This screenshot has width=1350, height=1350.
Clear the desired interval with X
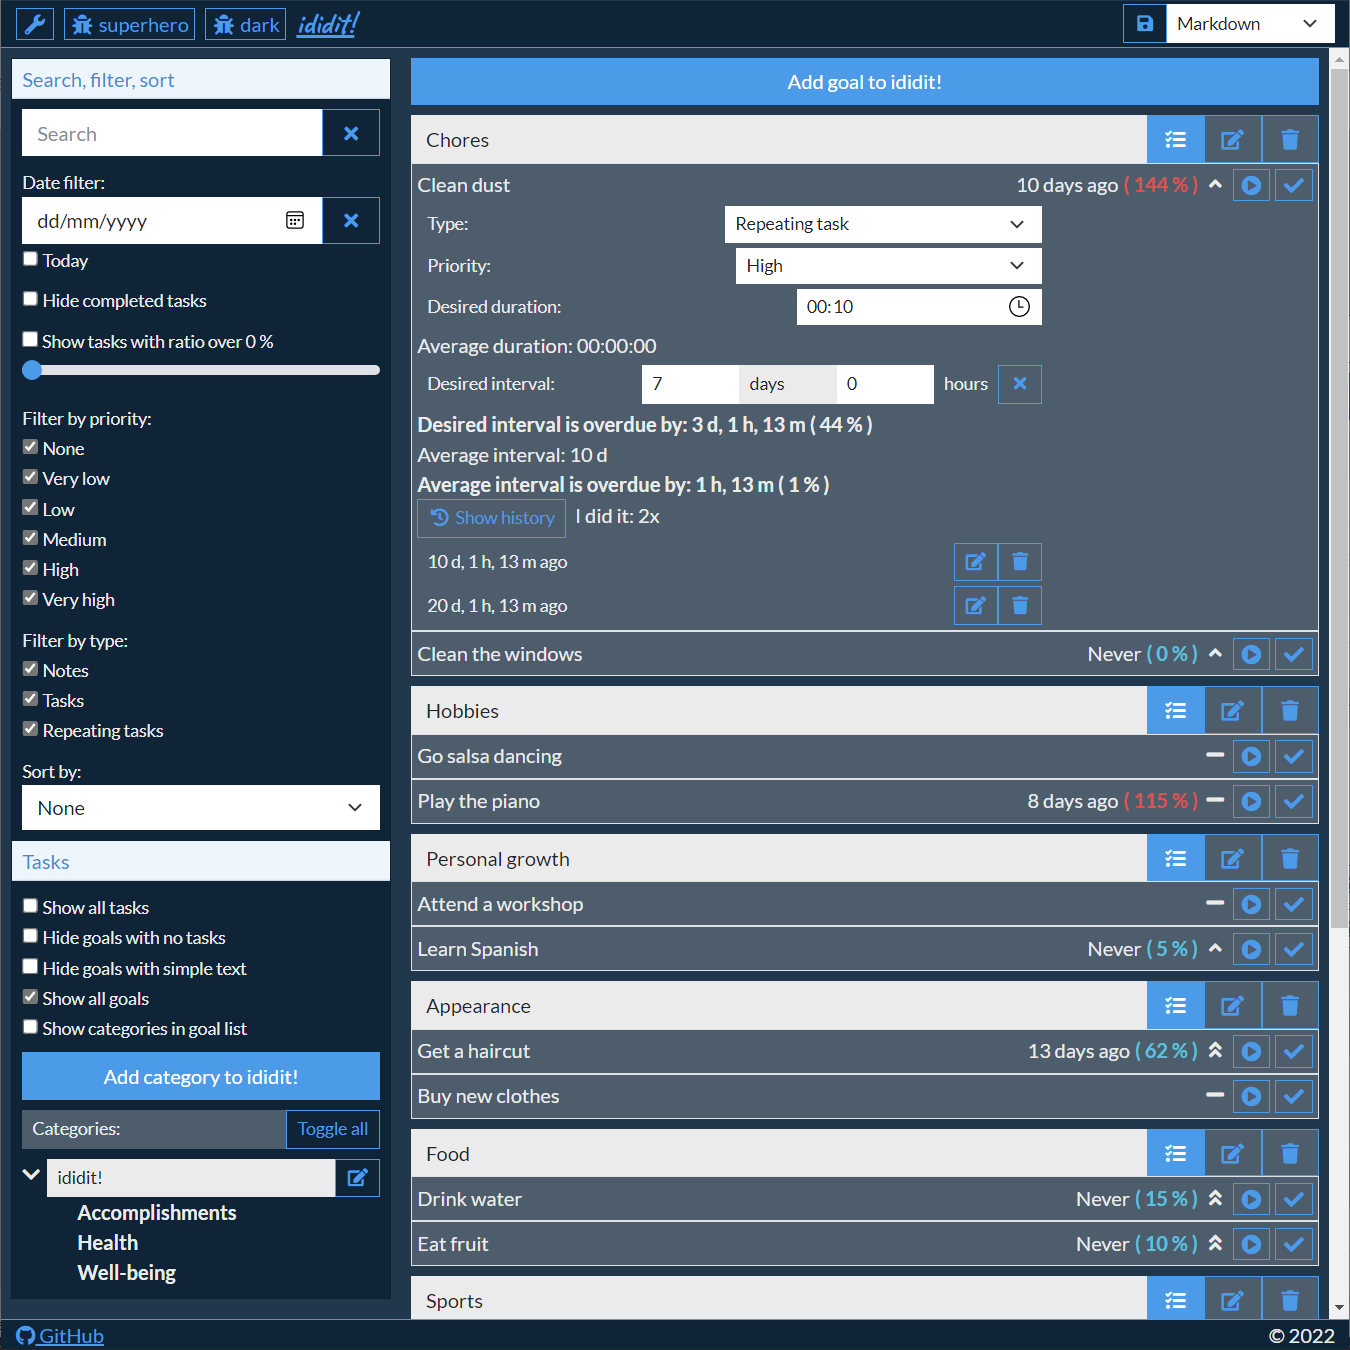click(1020, 384)
